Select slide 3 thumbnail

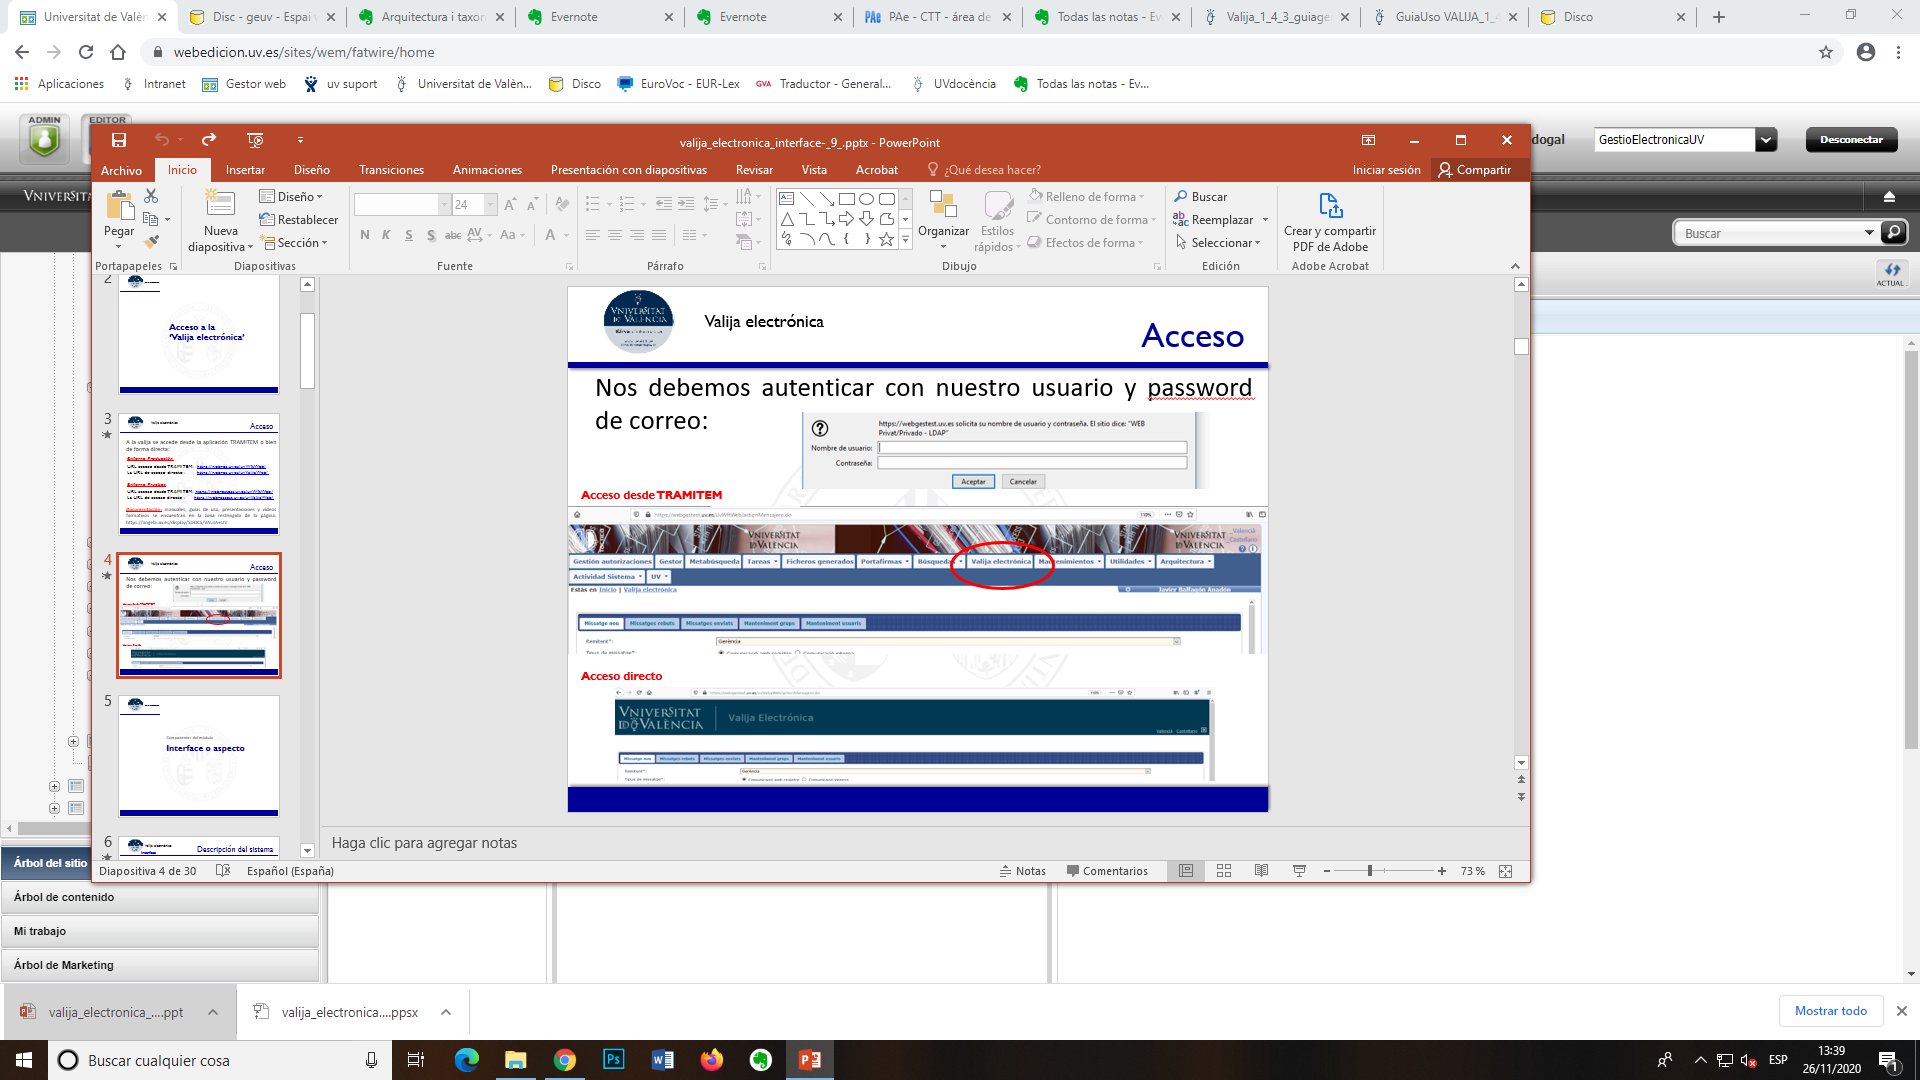198,474
